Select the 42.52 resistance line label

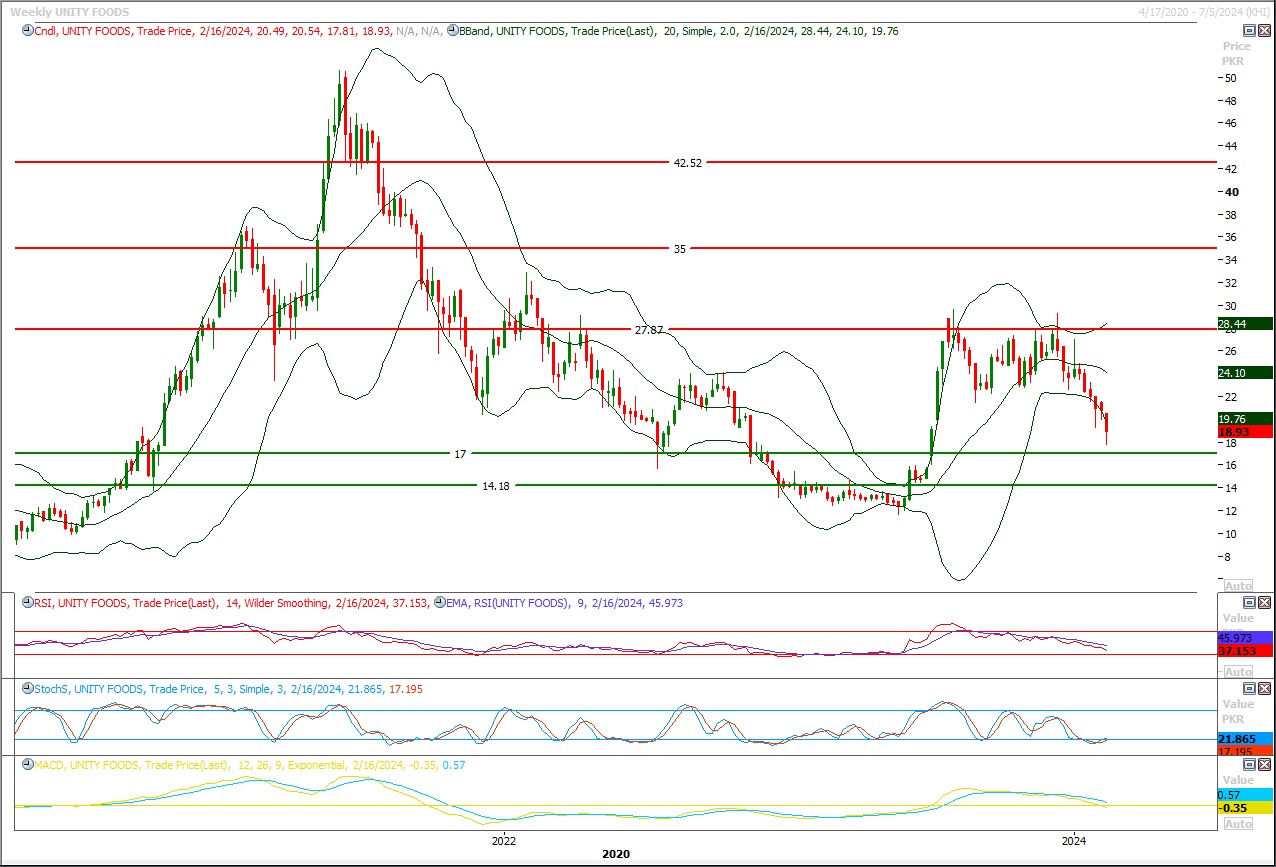(687, 162)
